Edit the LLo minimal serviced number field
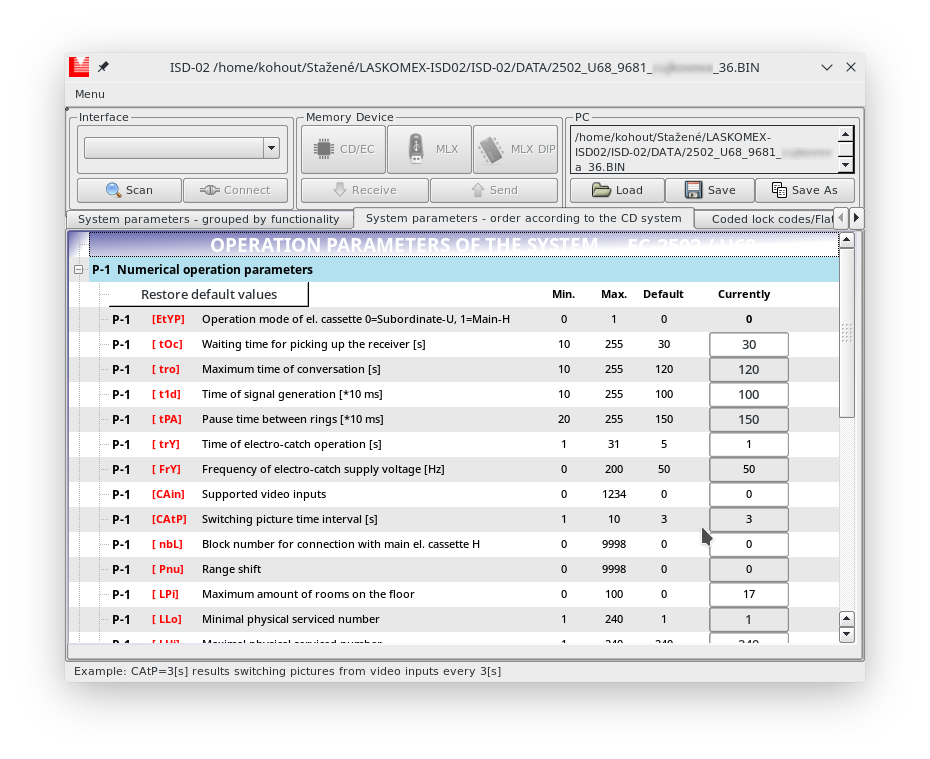 (749, 619)
